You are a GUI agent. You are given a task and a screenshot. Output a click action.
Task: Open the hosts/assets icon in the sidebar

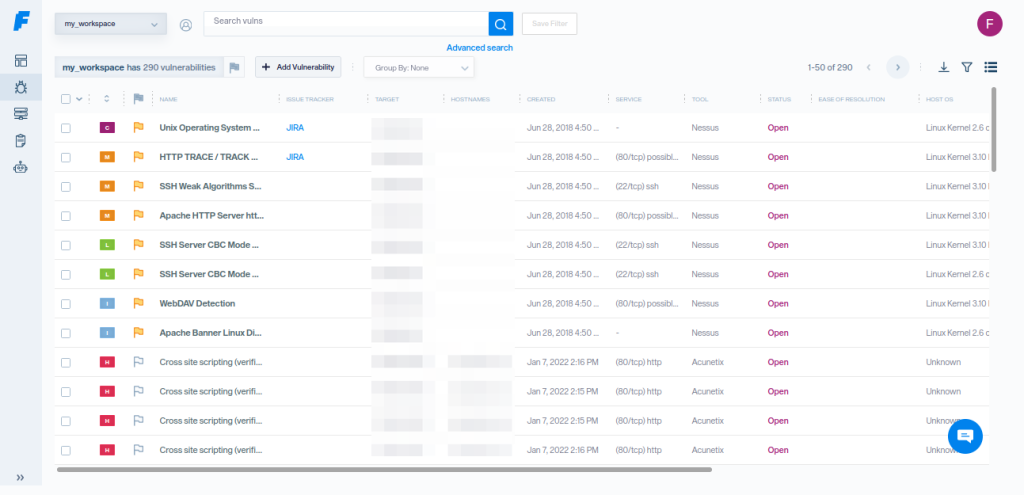pos(21,114)
